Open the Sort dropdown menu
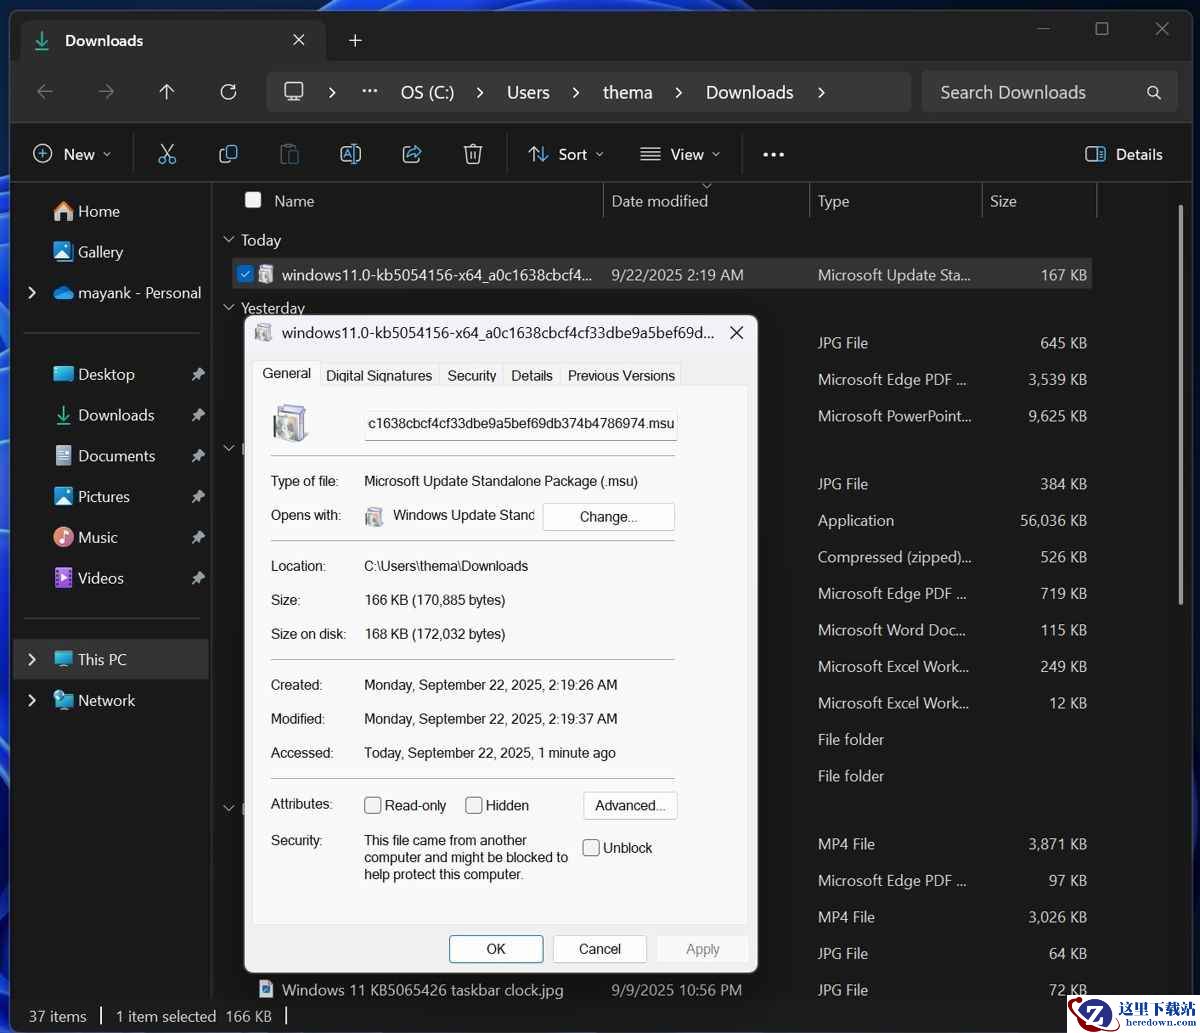 click(x=566, y=154)
